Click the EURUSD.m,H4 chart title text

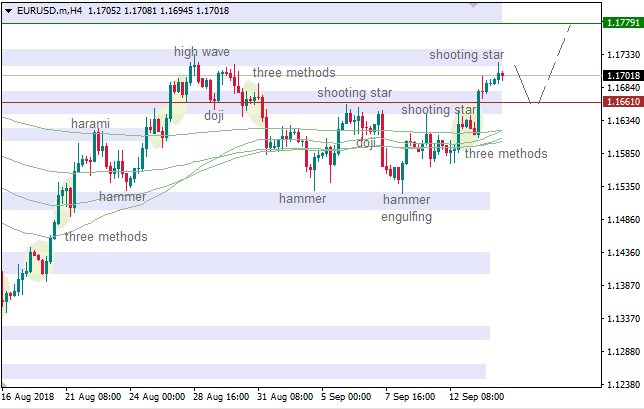pos(48,9)
